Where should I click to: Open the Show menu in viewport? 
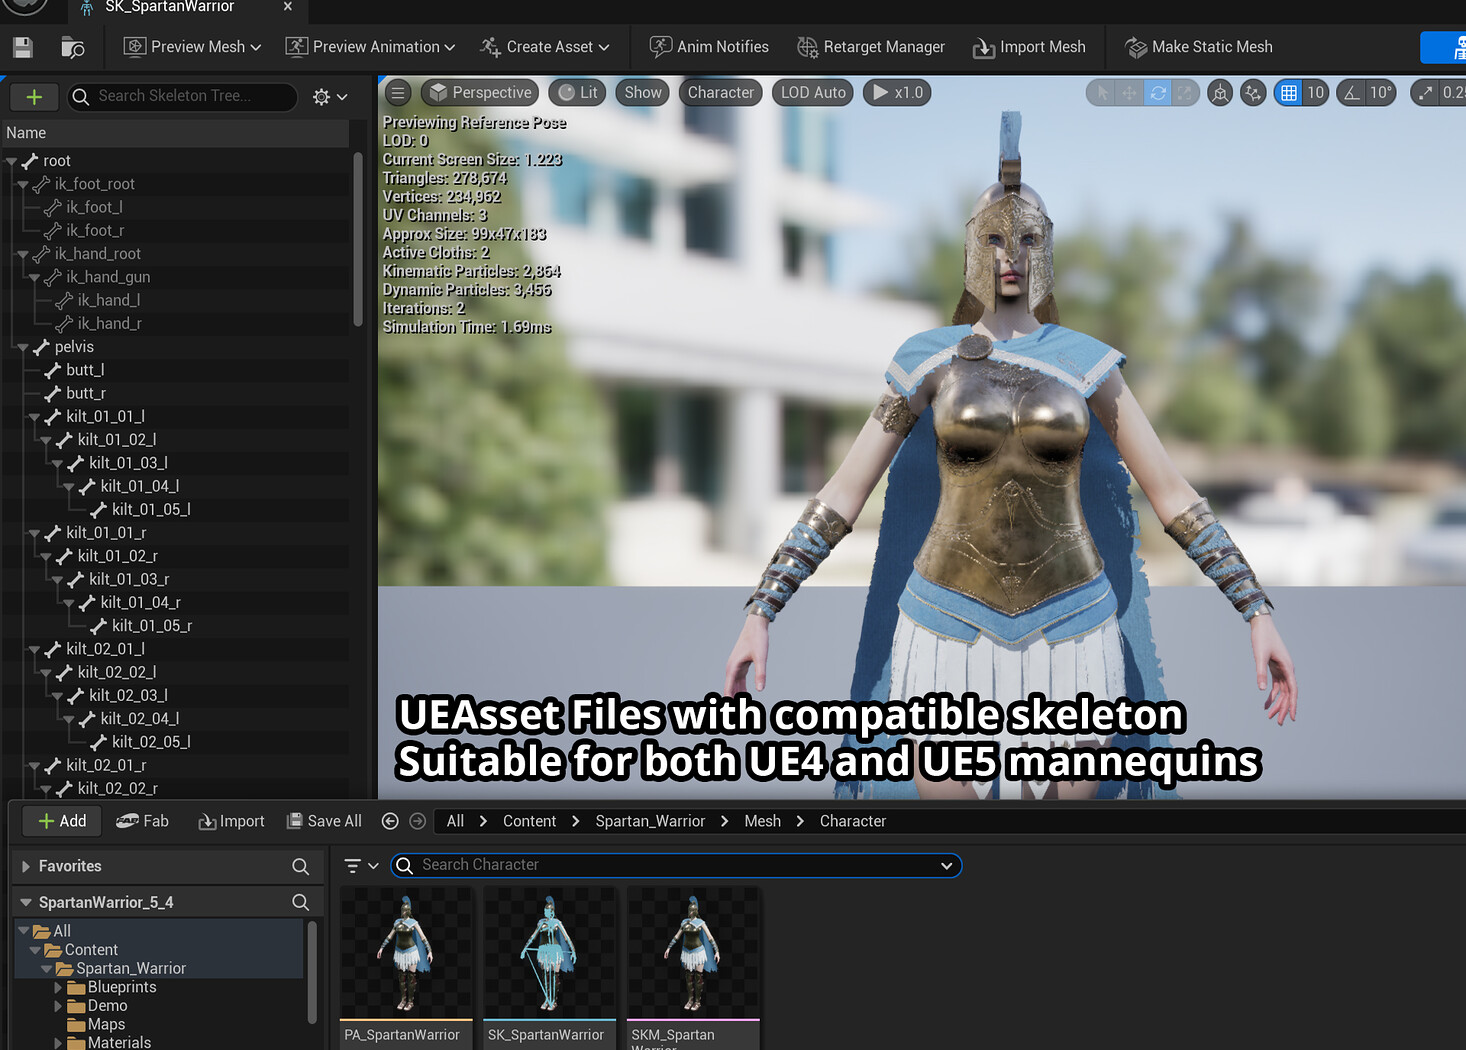tap(643, 93)
